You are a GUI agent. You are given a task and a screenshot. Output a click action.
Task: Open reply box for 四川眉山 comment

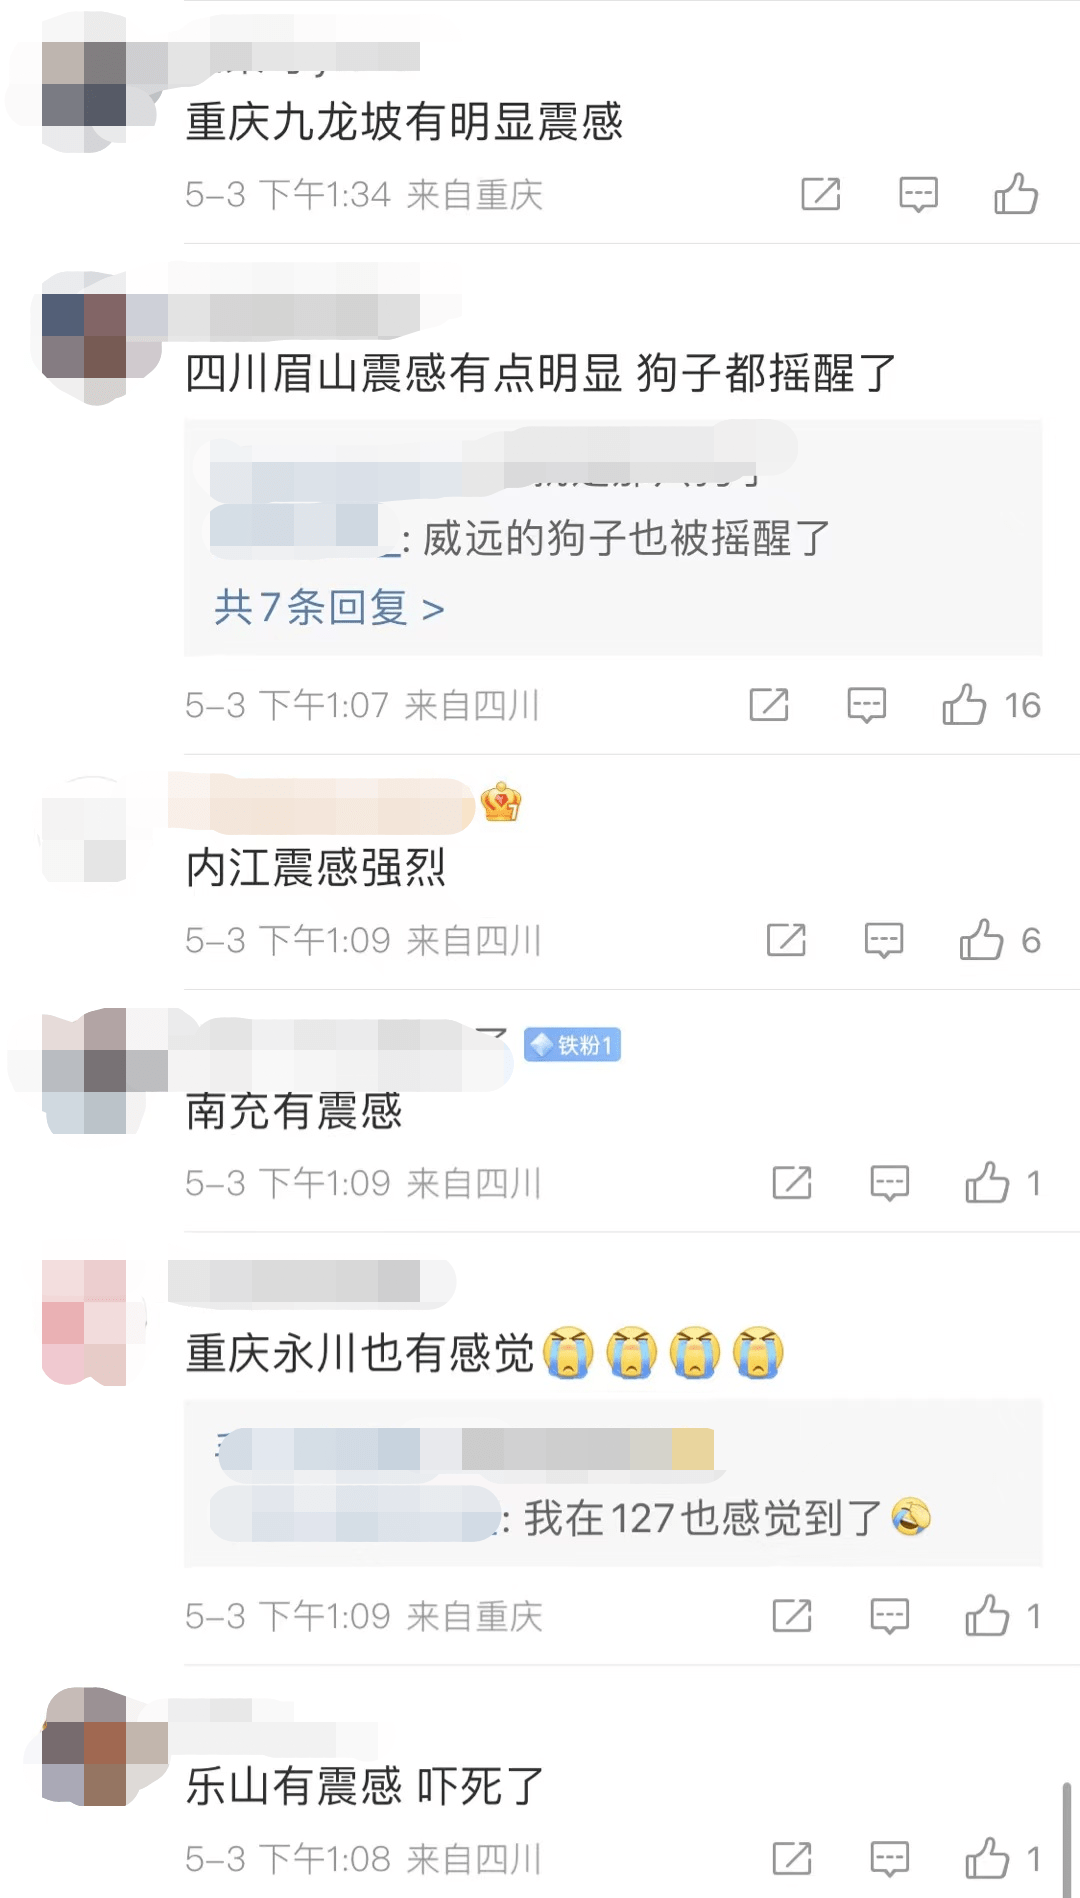coord(866,705)
